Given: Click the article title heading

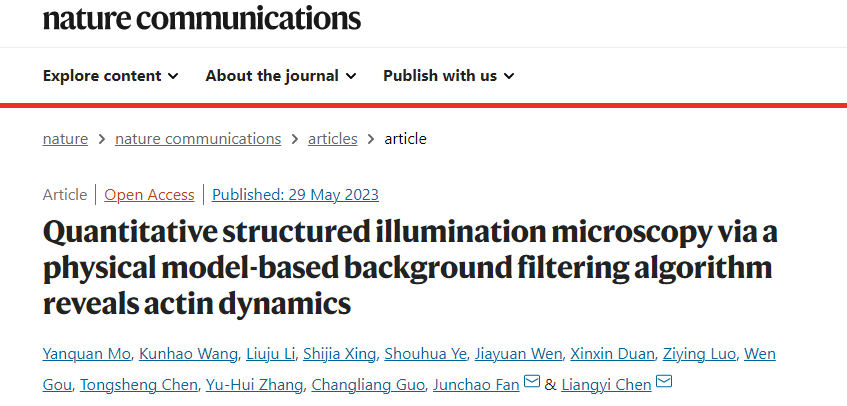Looking at the screenshot, I should click(x=410, y=268).
